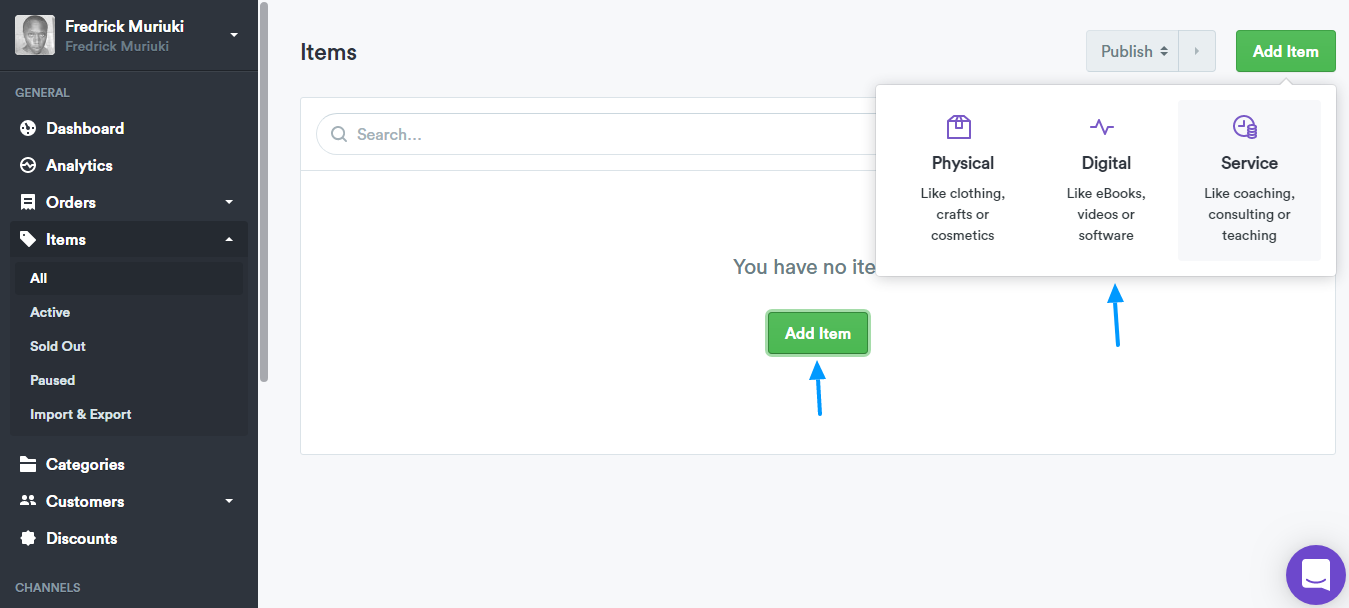Open Analytics via its chart icon
The image size is (1349, 608).
28,165
